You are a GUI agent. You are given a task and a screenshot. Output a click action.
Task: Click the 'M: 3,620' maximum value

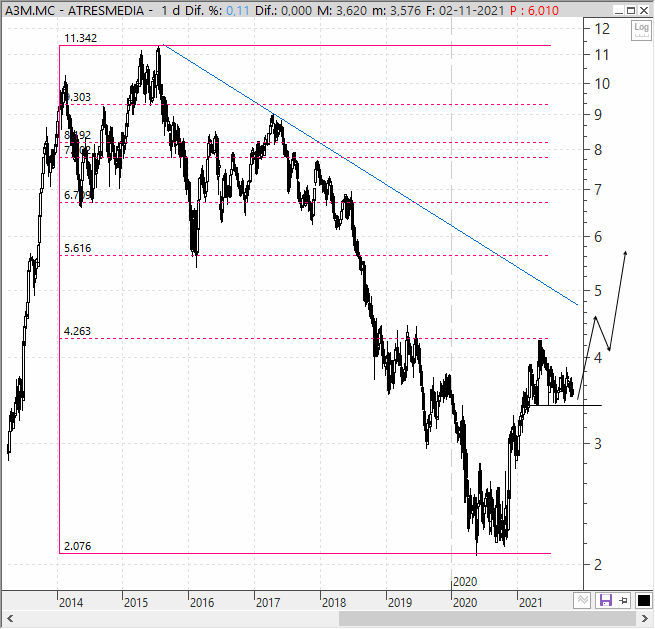[x=343, y=10]
